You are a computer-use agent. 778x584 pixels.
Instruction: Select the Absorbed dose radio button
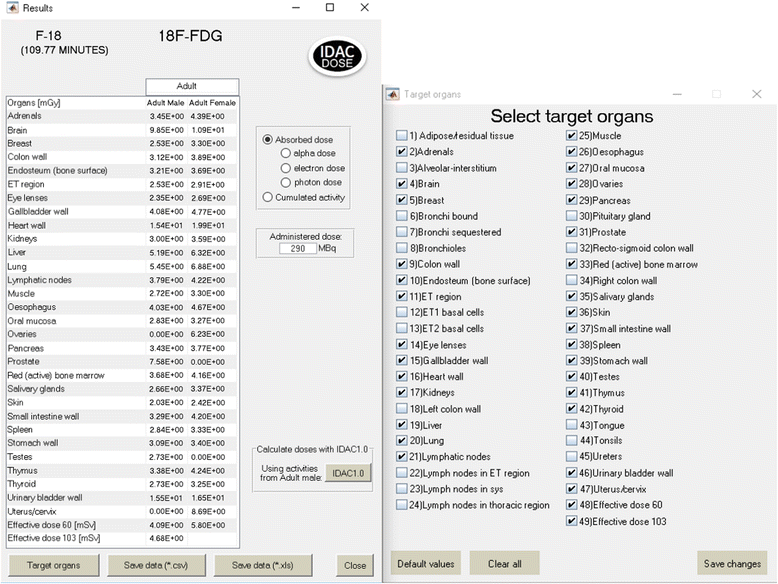click(x=267, y=140)
